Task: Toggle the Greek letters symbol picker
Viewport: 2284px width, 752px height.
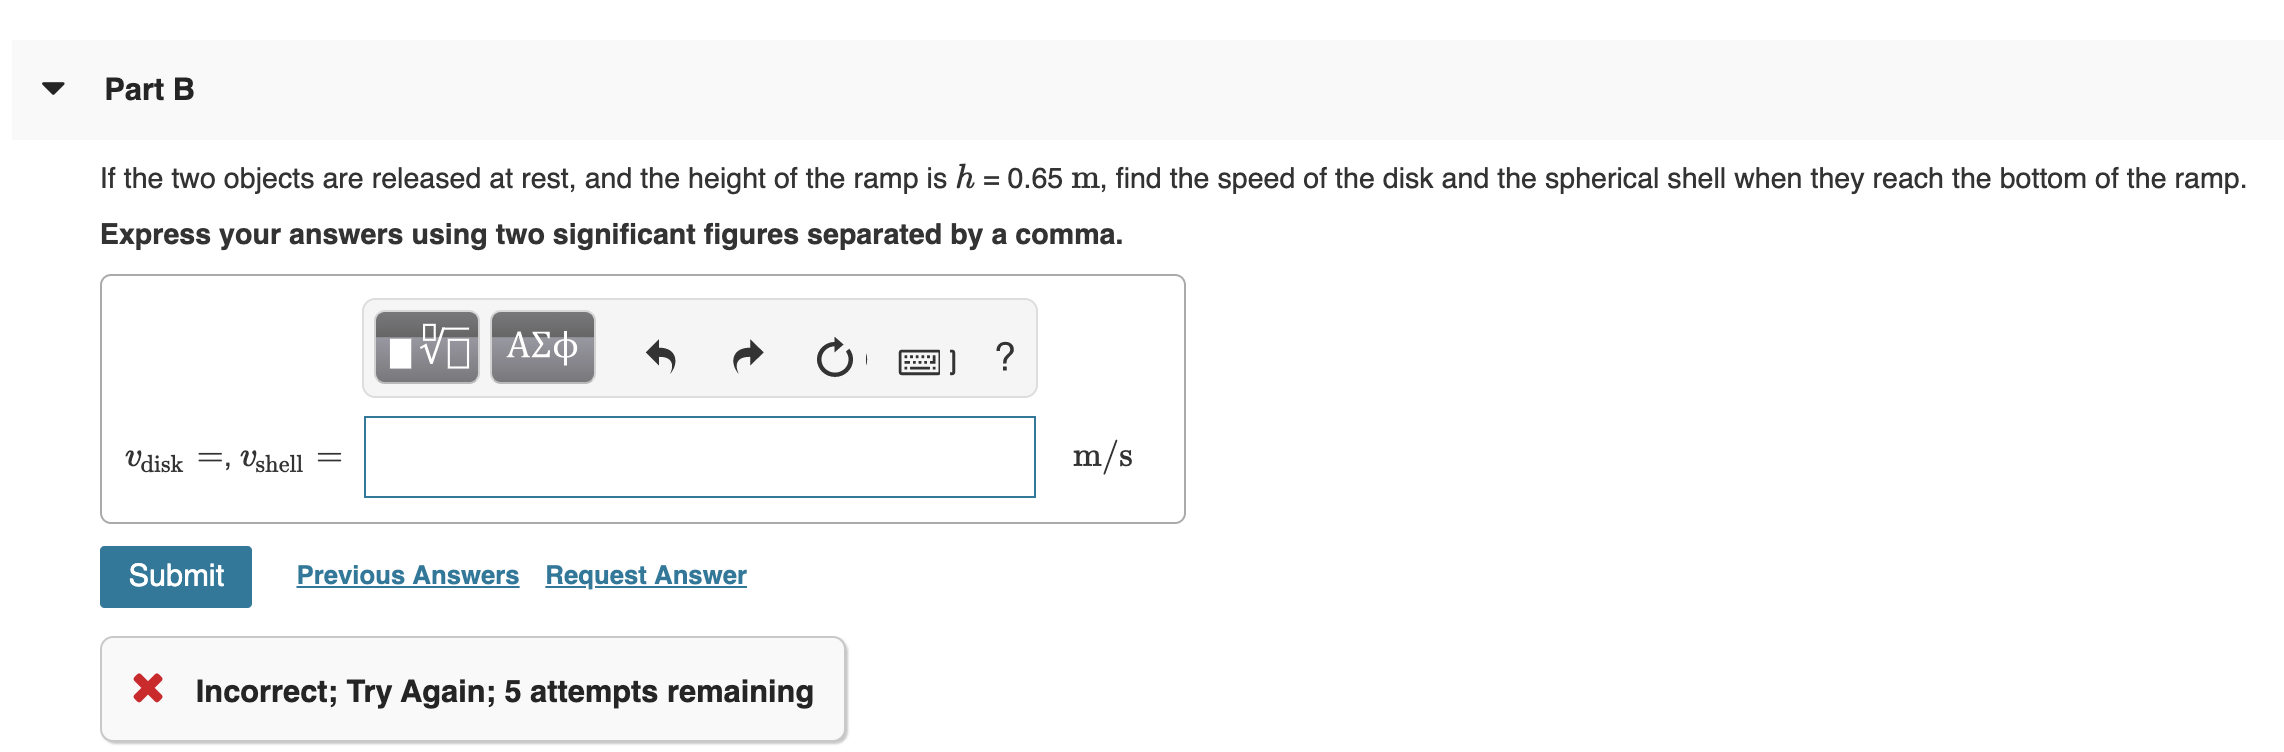Action: tap(540, 348)
